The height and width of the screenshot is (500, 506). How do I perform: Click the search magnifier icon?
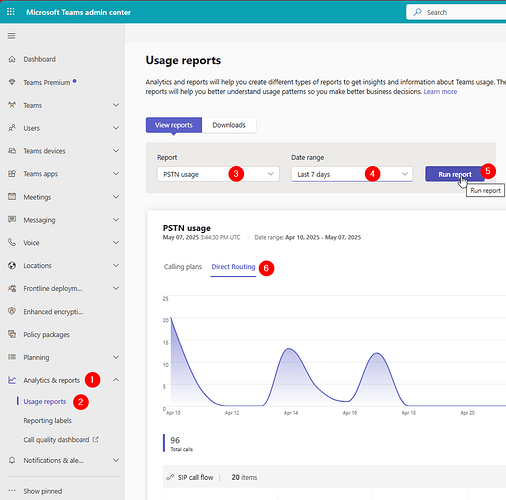417,12
